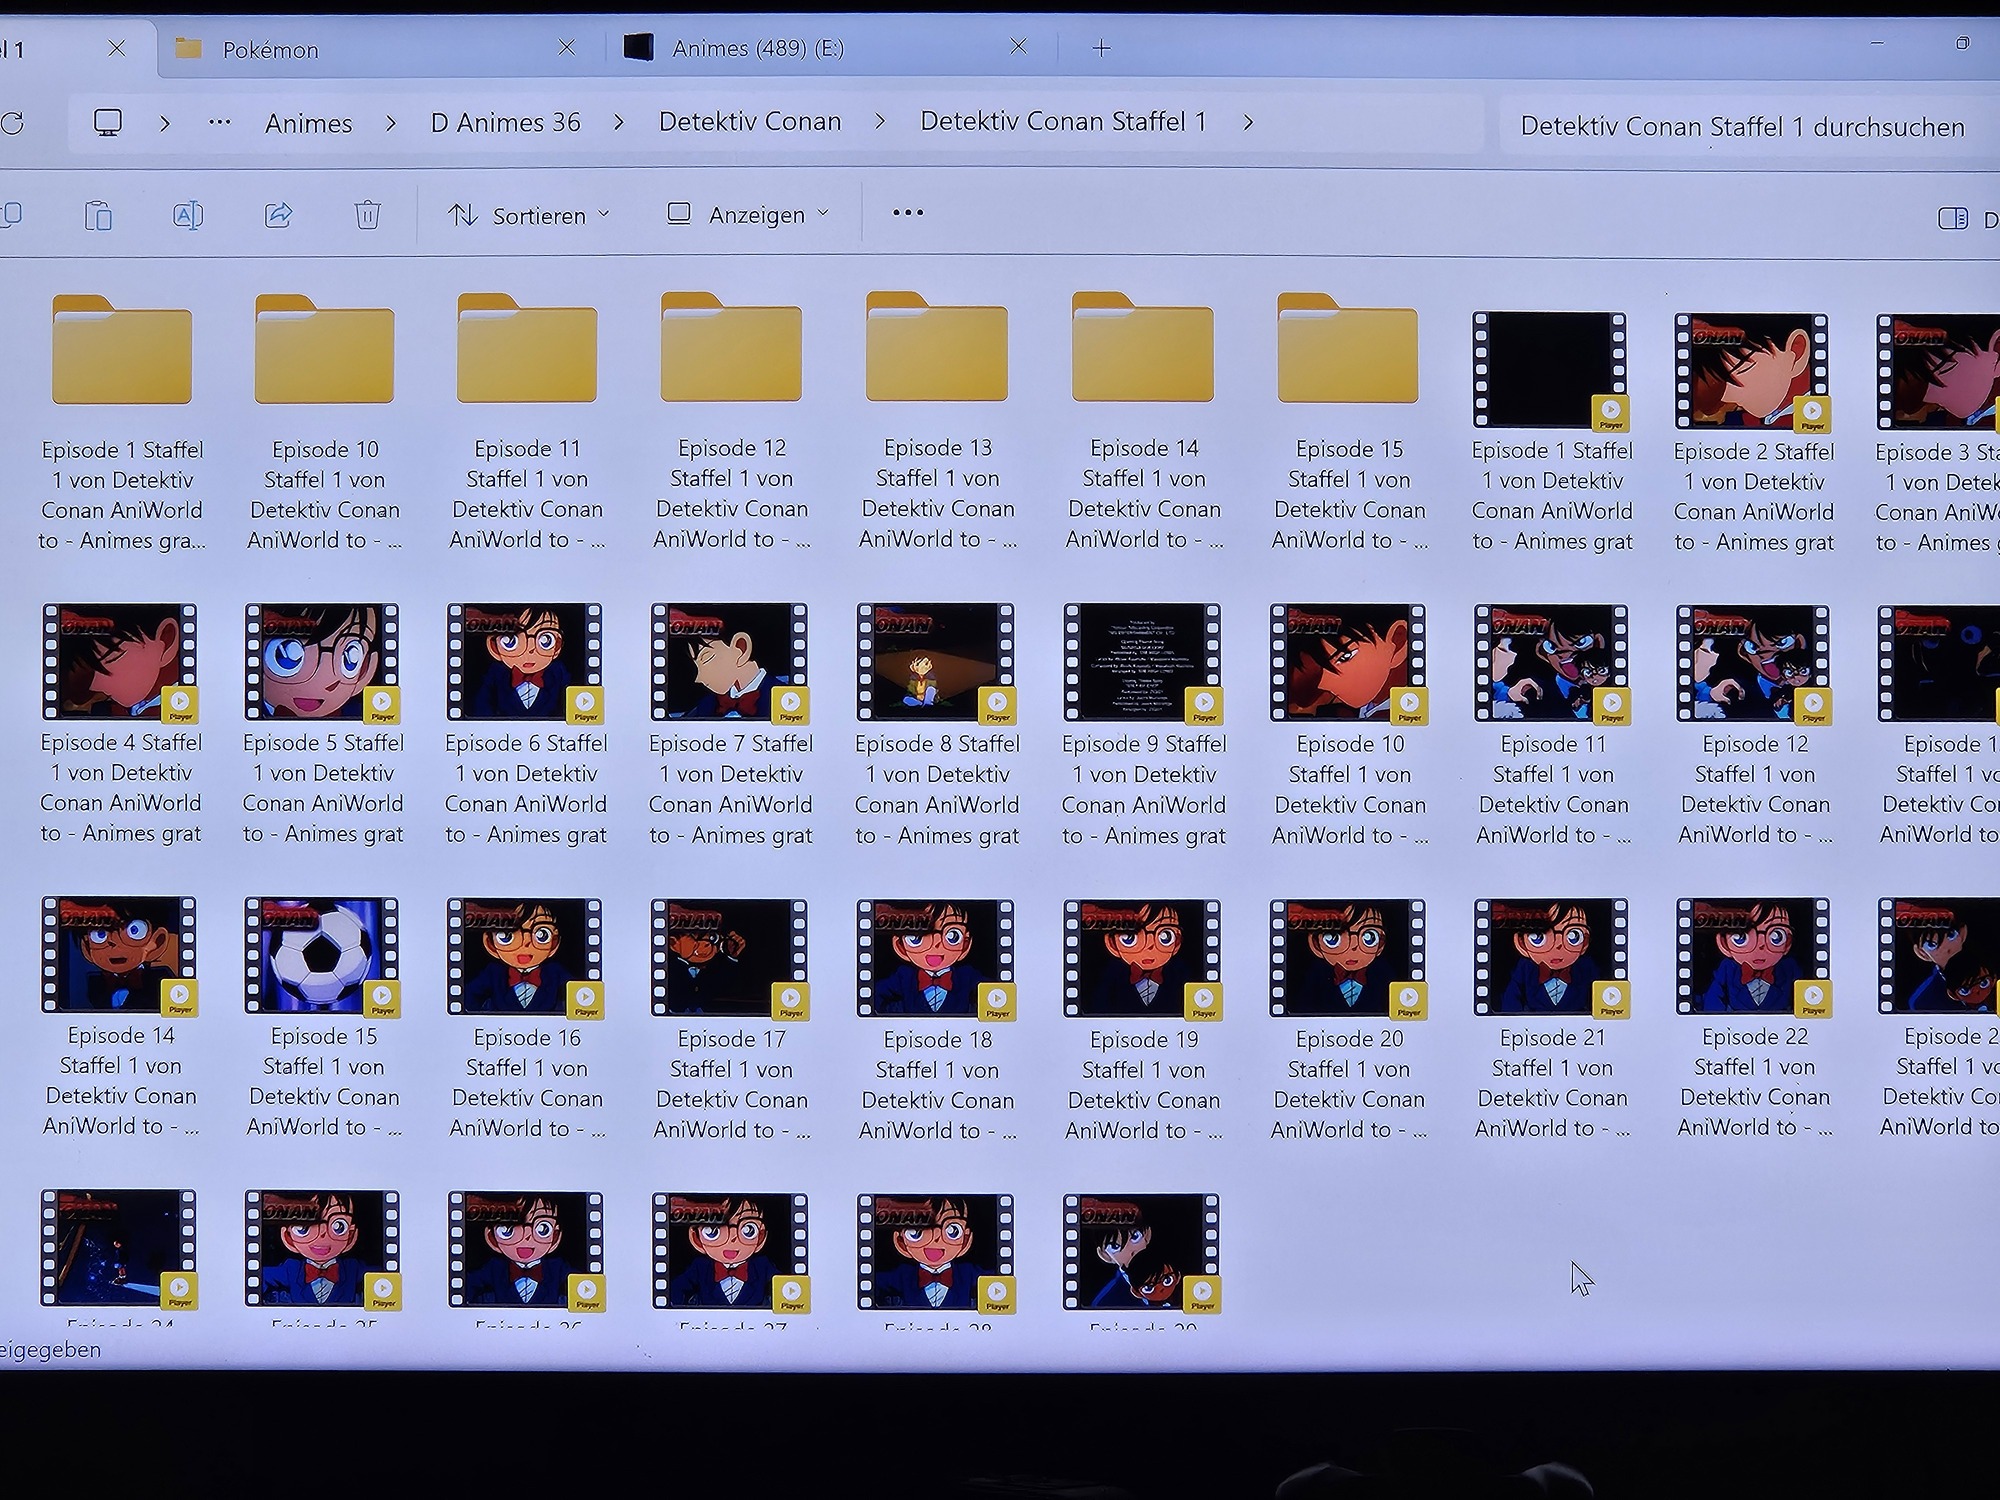Select Episode 15 soccer ball video thumbnail
The height and width of the screenshot is (1500, 2000).
coord(322,955)
